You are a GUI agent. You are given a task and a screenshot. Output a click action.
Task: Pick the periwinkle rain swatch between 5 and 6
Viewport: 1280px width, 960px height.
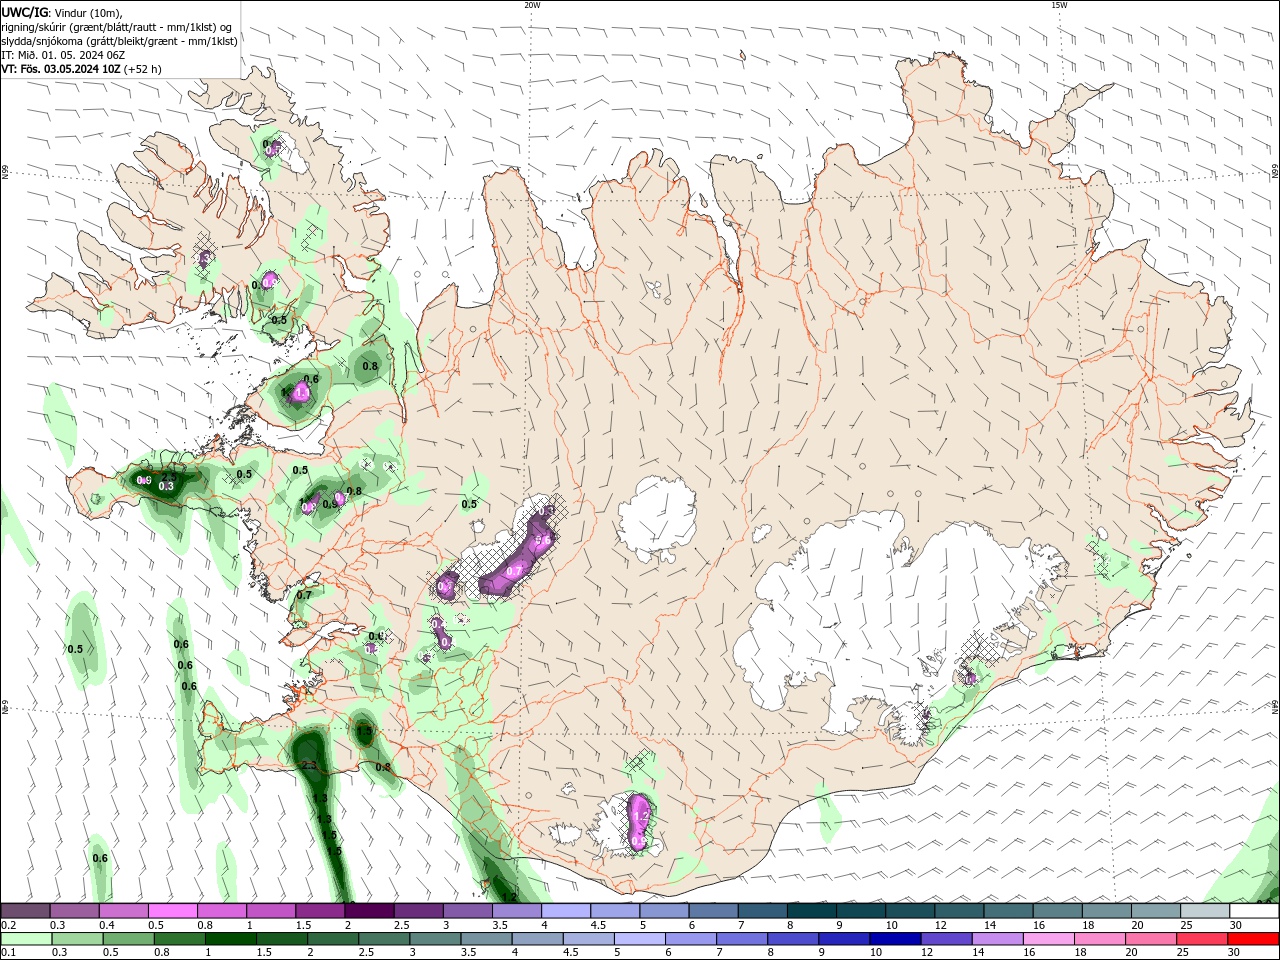(638, 939)
